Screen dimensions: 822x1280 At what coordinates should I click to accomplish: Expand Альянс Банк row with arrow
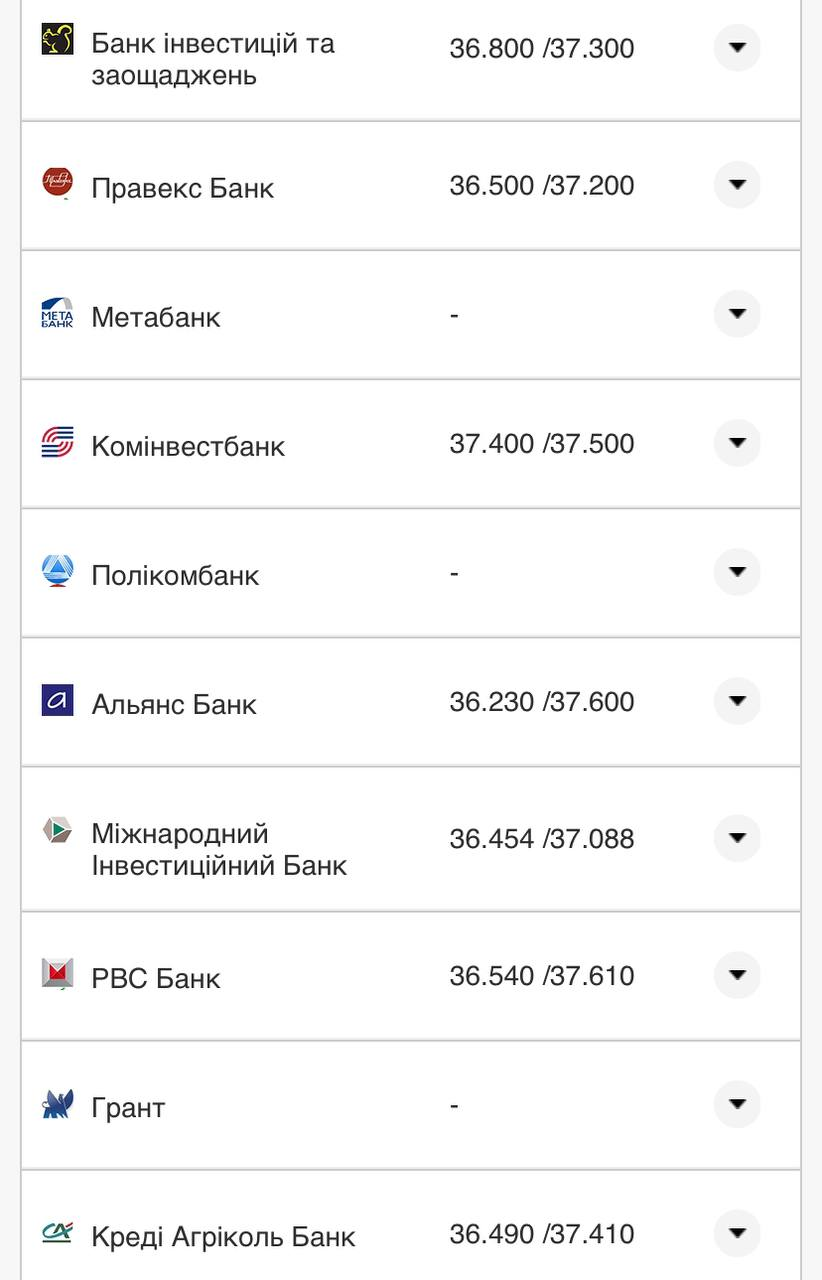[x=737, y=701]
